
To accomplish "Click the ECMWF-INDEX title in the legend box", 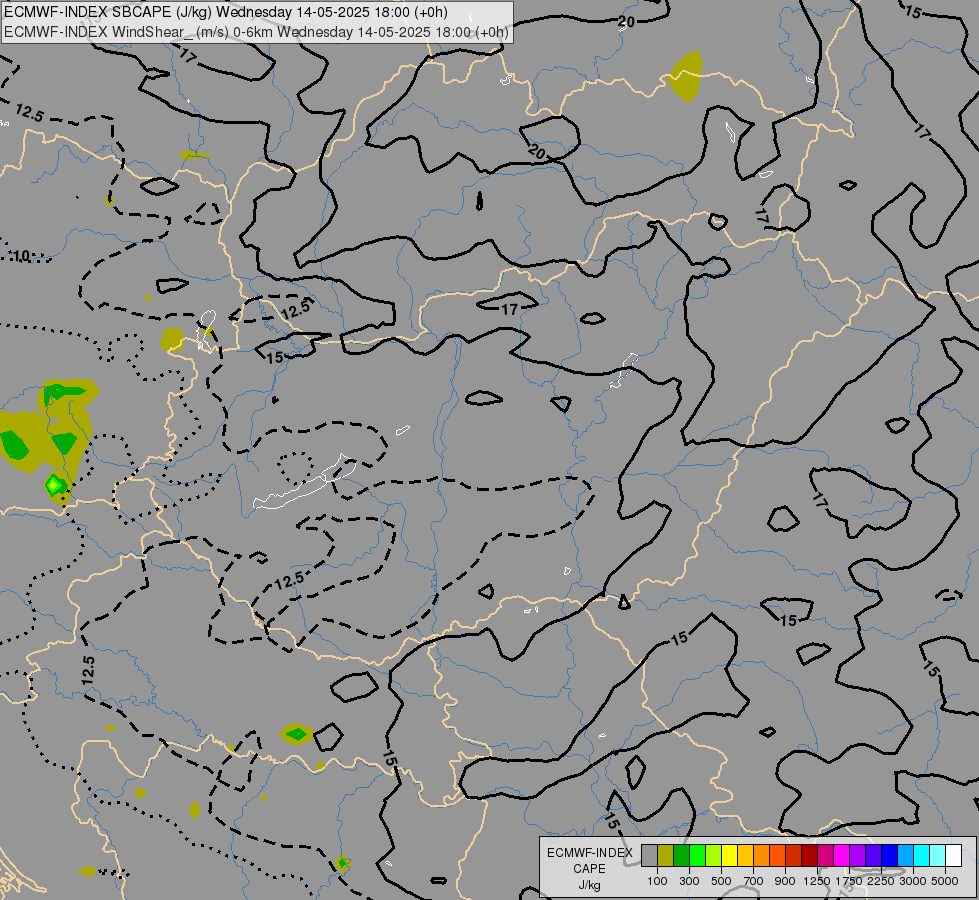I will 590,853.
